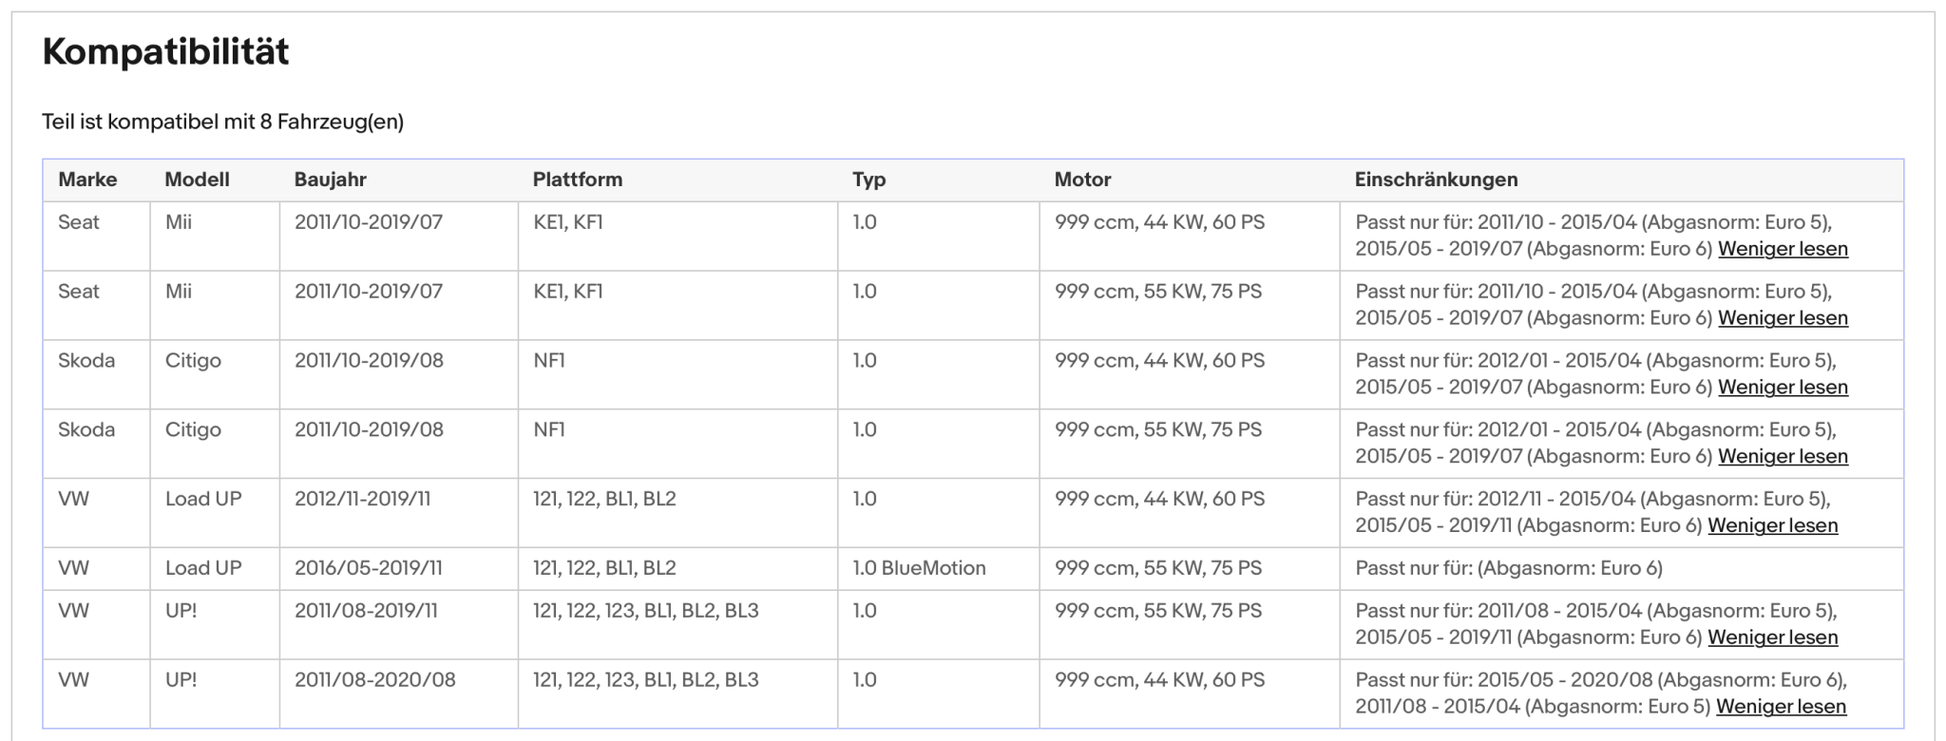Click Weniger lesen in Seat Mii 75 PS row
This screenshot has height=741, width=1946.
[1782, 318]
